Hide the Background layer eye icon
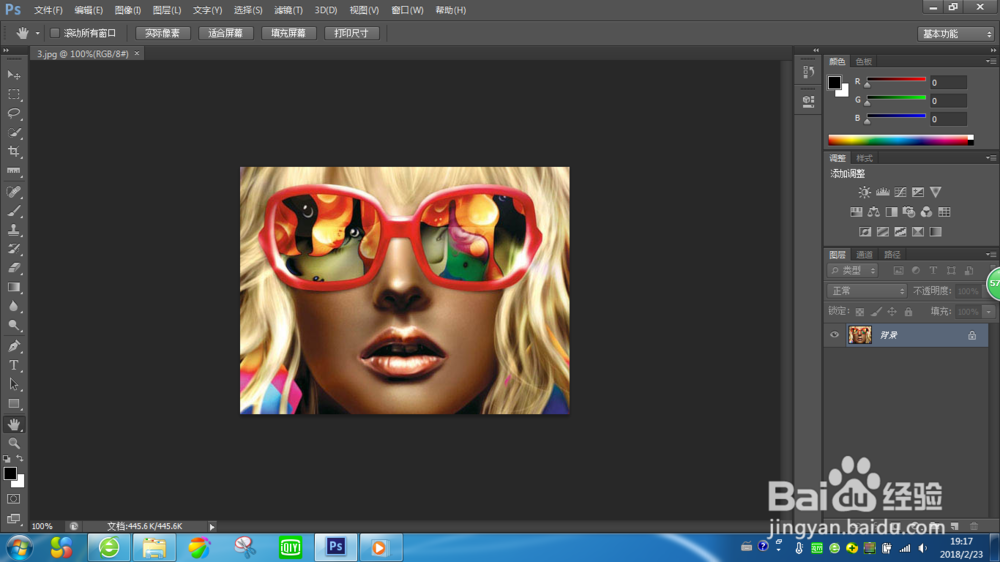This screenshot has height=562, width=1000. tap(834, 335)
